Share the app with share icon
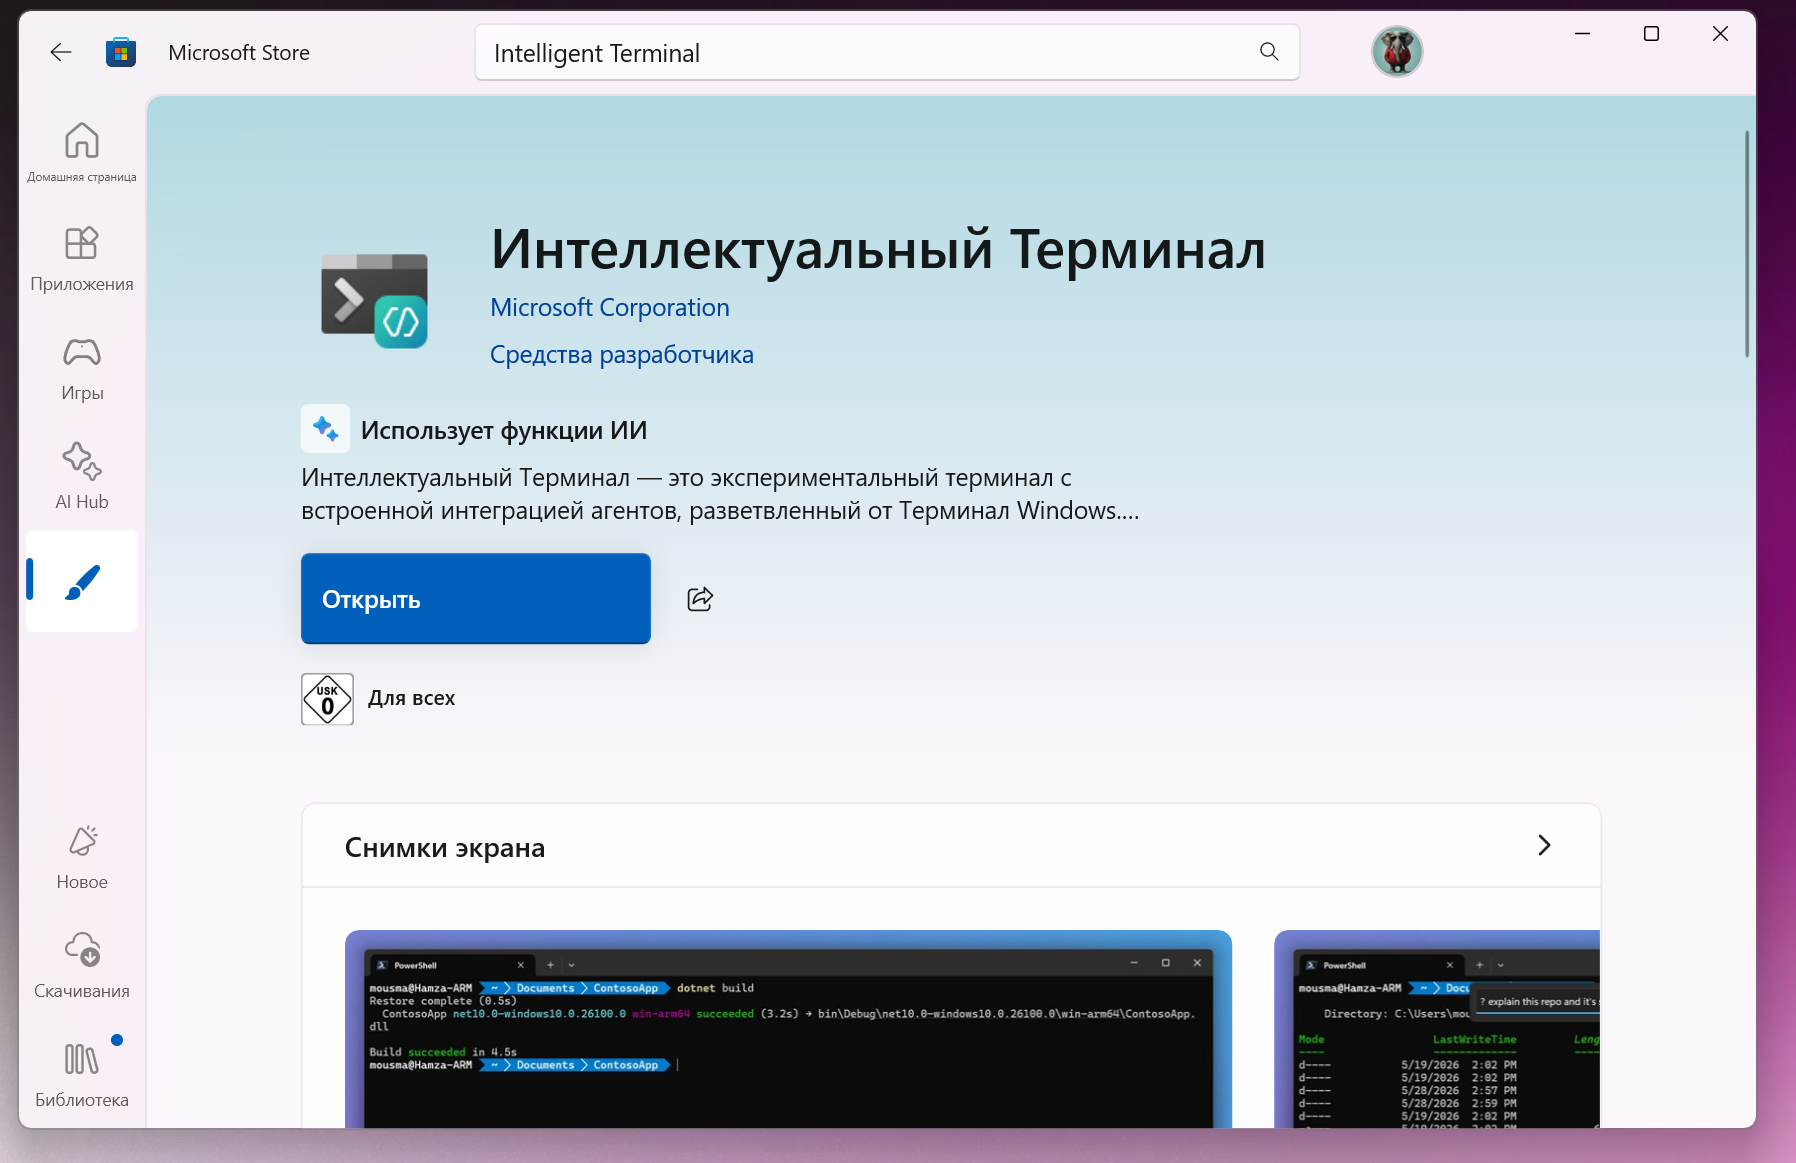 coord(700,599)
